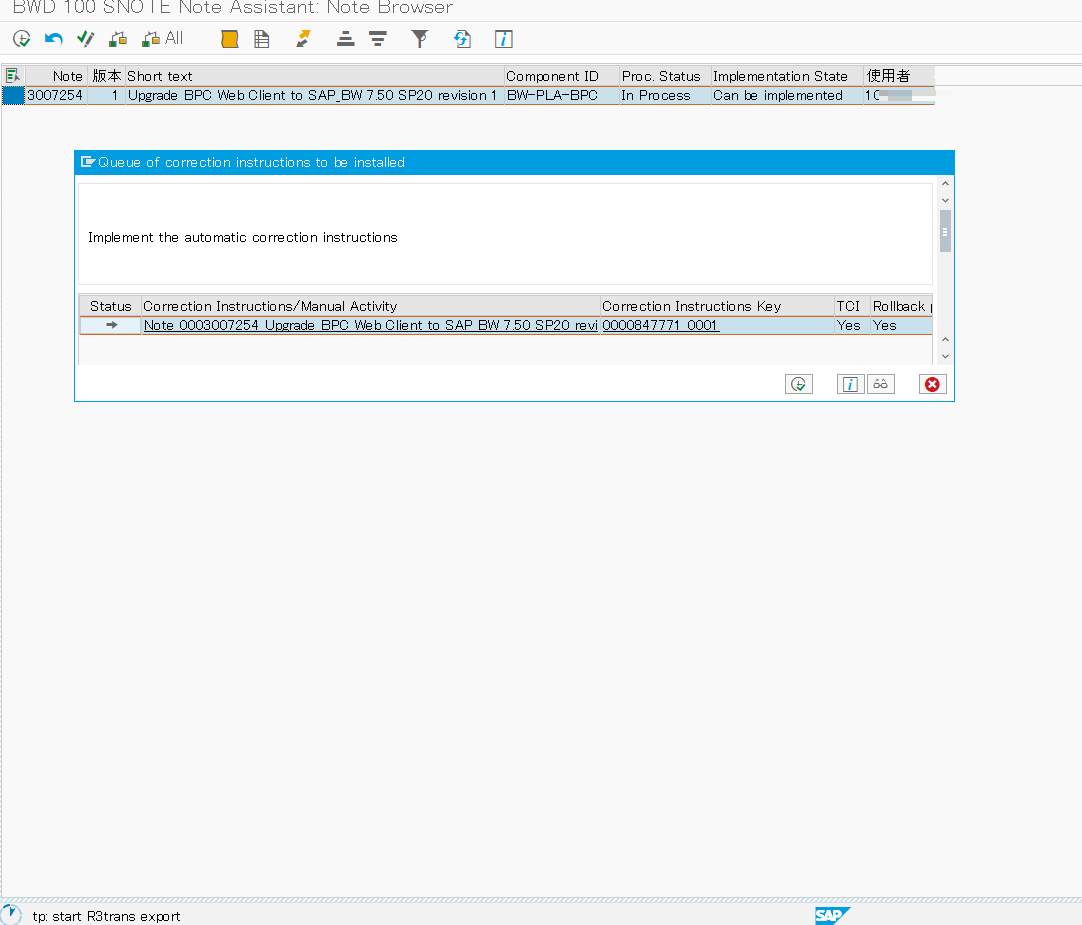Click the Component ID column header
The image size is (1082, 925).
[x=562, y=76]
